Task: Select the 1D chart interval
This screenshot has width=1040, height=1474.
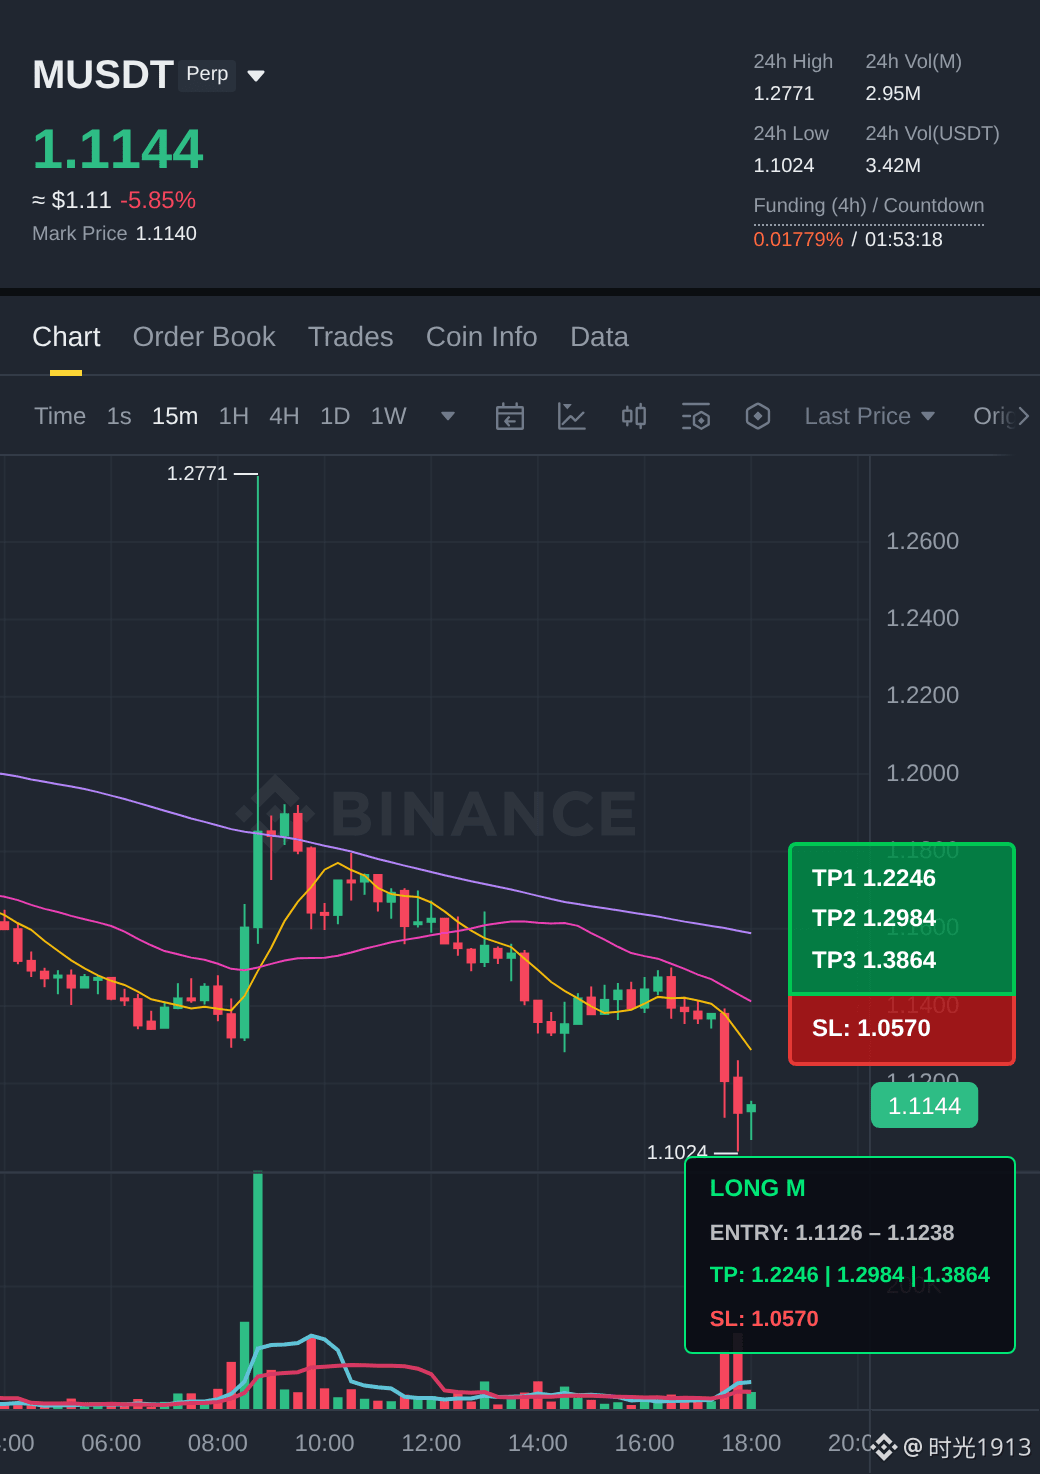Action: click(x=335, y=416)
